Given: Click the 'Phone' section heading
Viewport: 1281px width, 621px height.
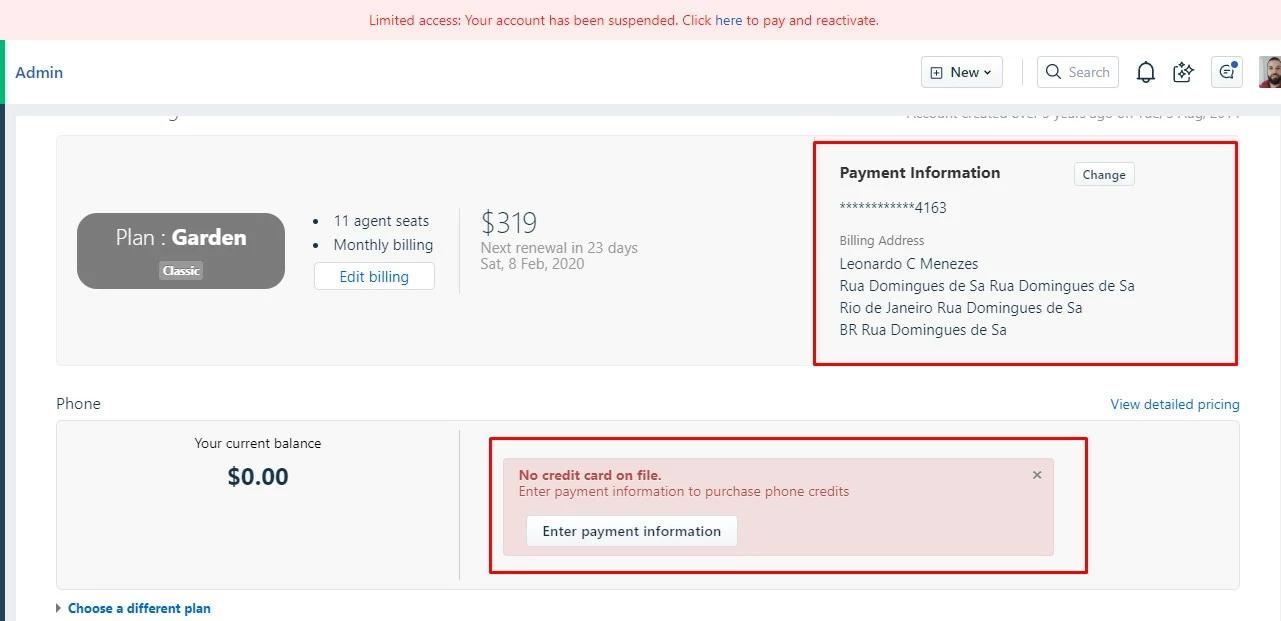Looking at the screenshot, I should 78,404.
